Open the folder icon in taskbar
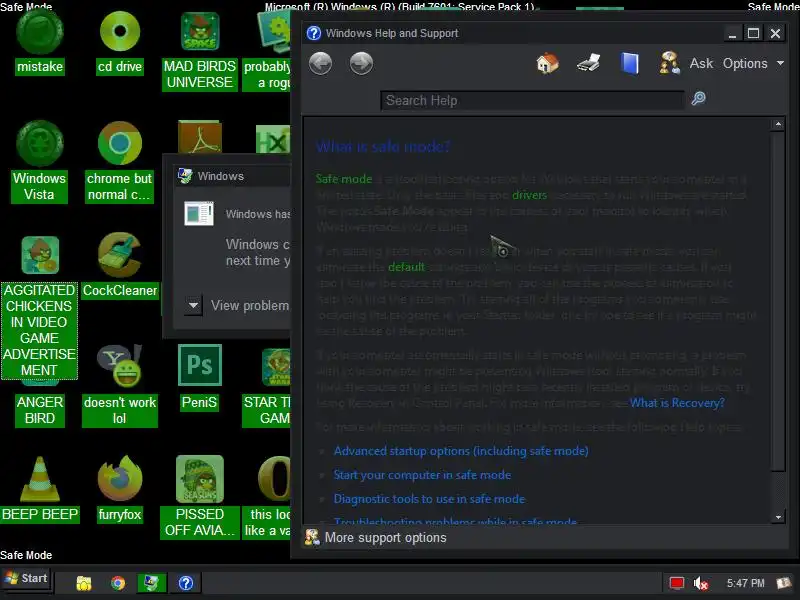This screenshot has height=600, width=800. [x=84, y=583]
